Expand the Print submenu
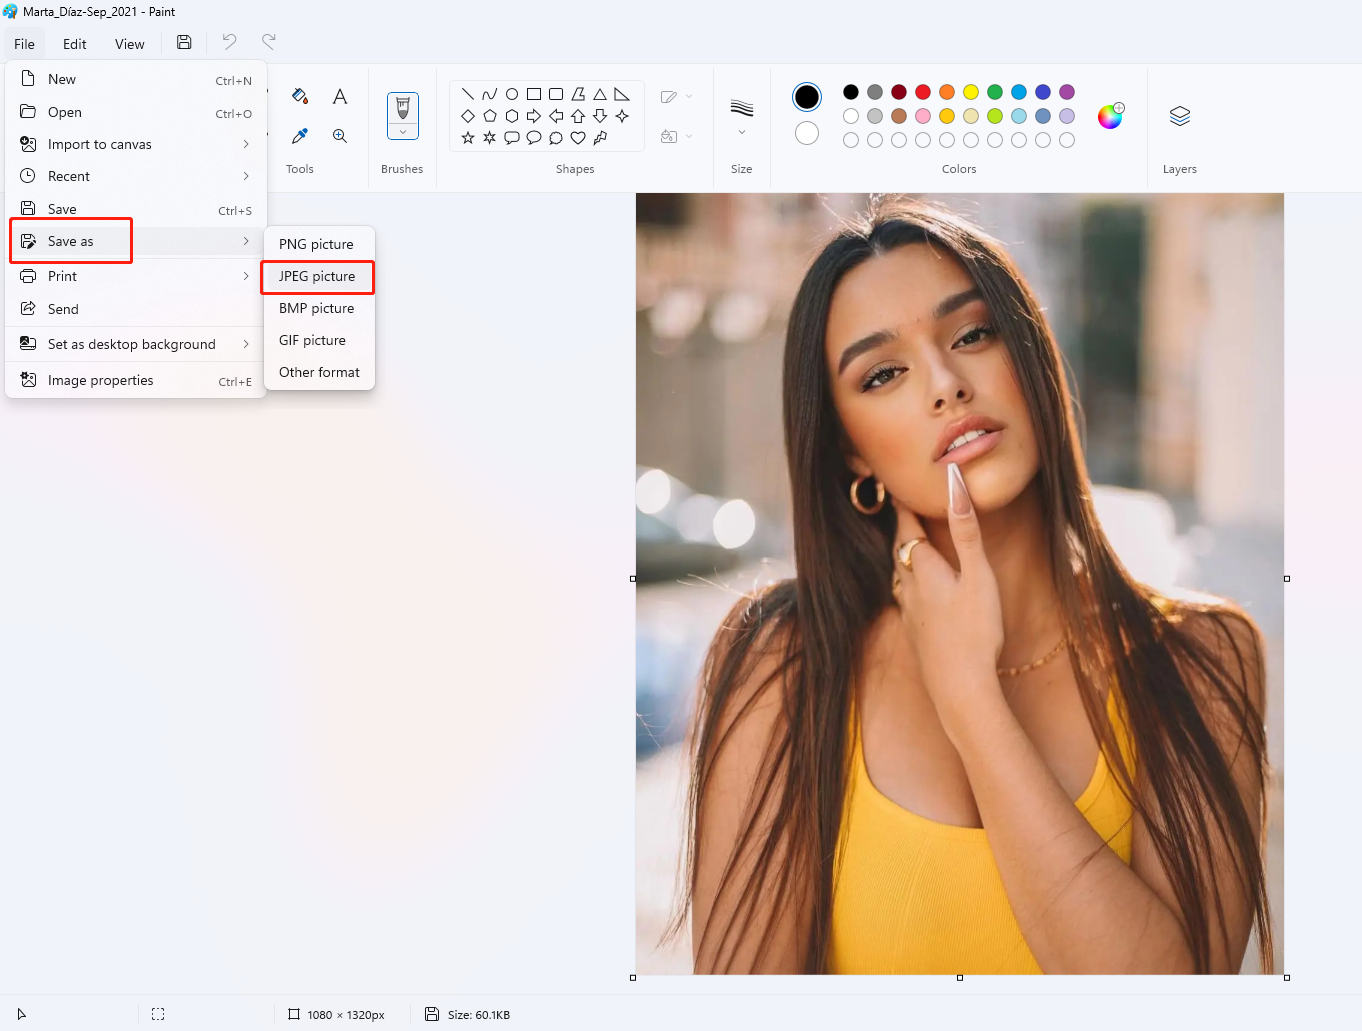Screen dimensions: 1362x1031 click(136, 276)
